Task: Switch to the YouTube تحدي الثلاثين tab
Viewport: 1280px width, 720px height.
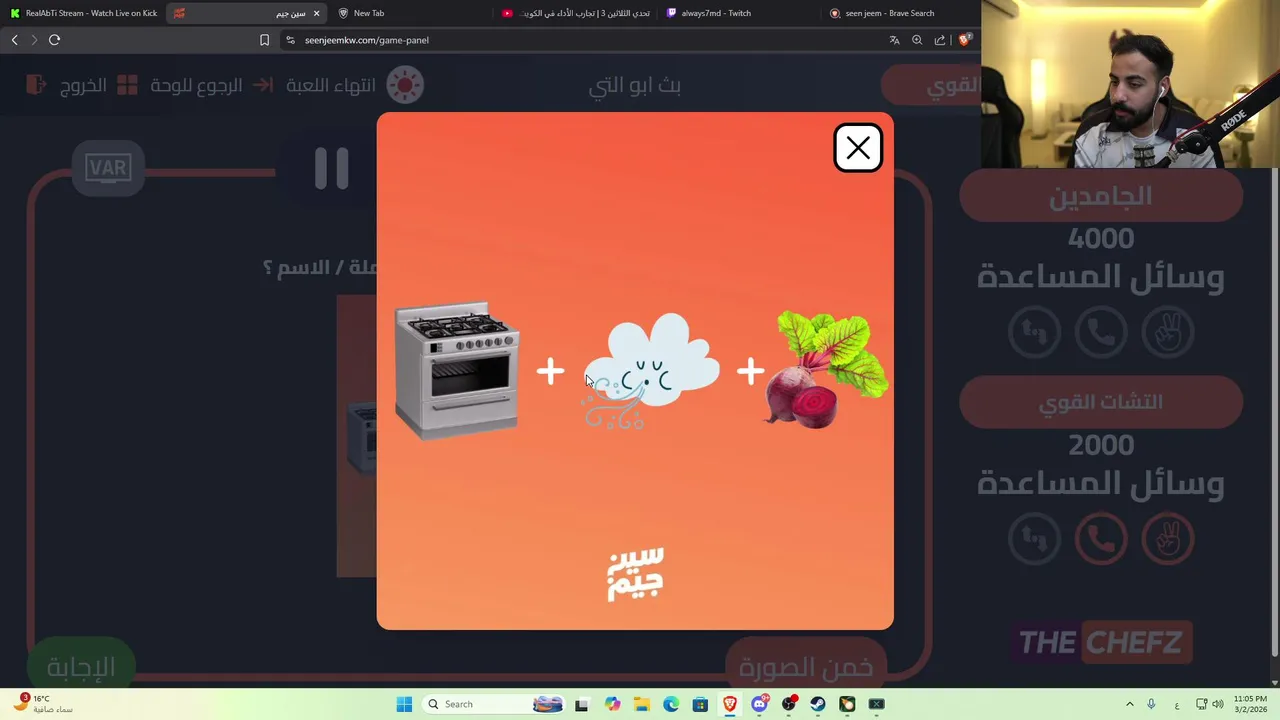Action: [x=575, y=13]
